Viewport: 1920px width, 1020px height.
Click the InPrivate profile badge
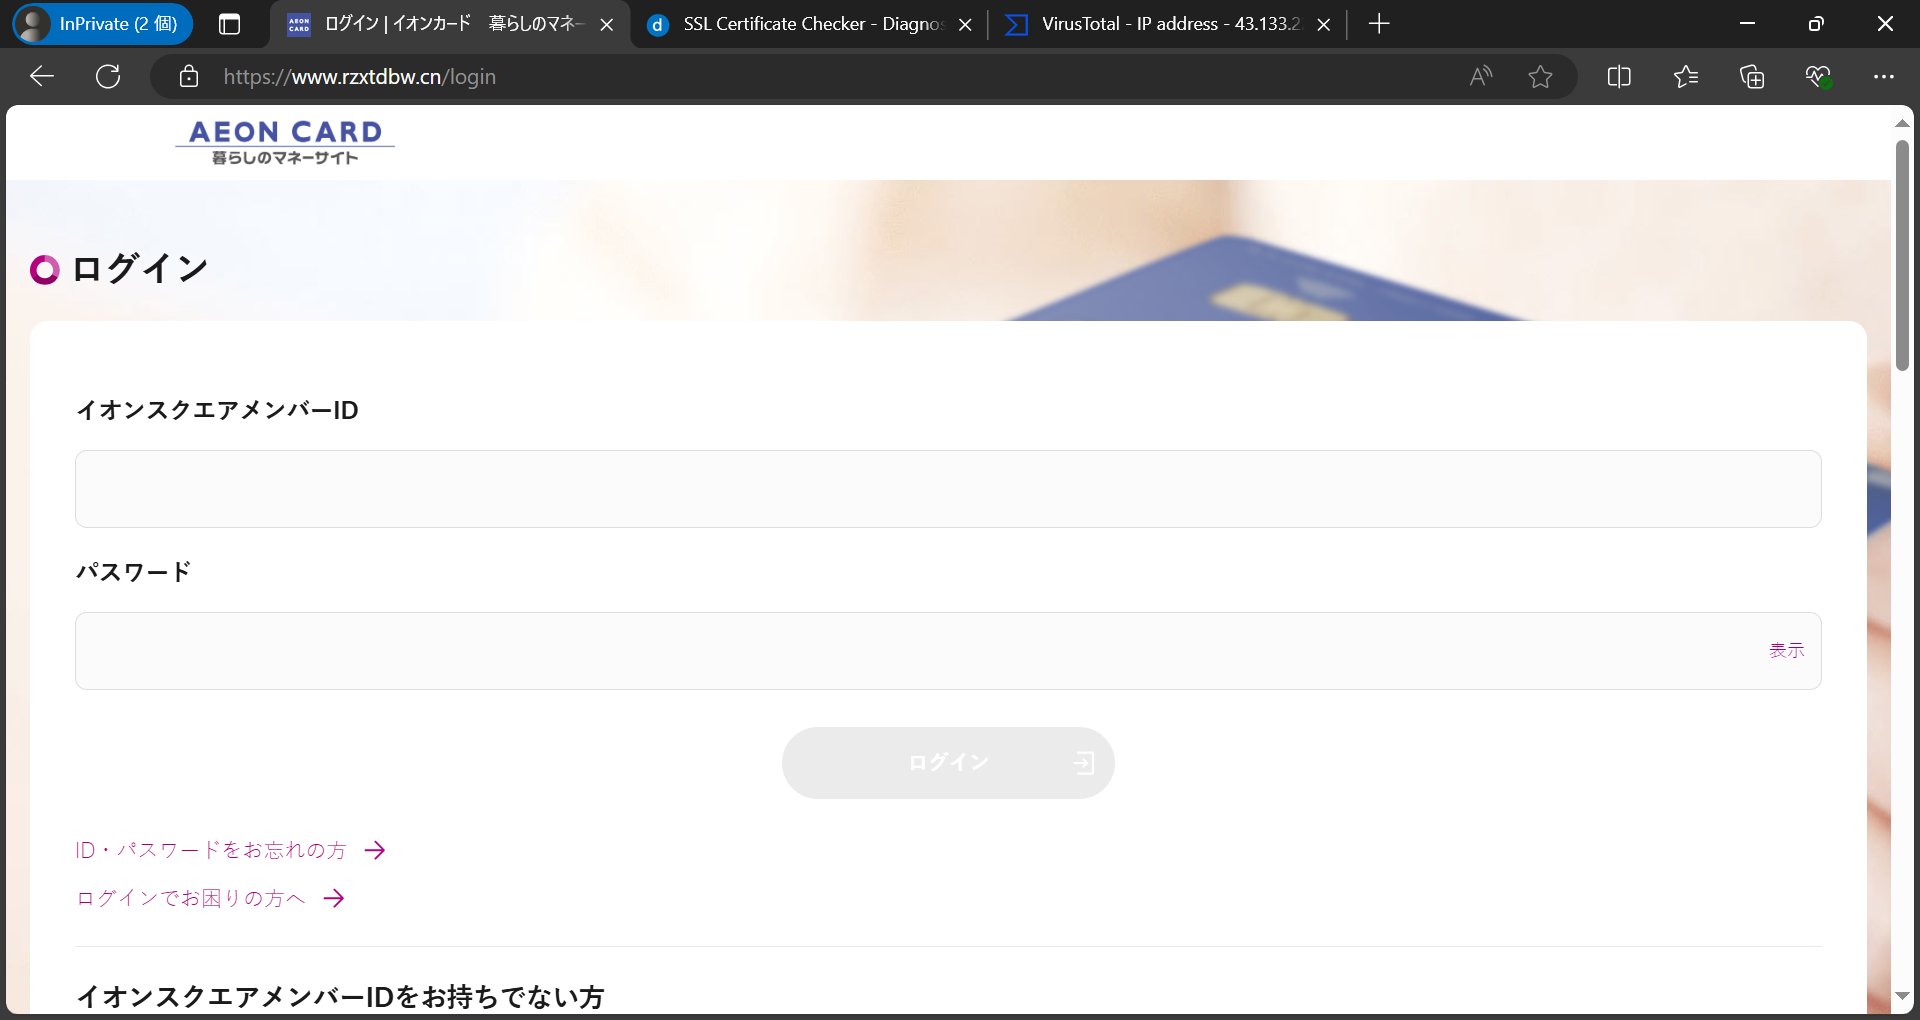103,24
